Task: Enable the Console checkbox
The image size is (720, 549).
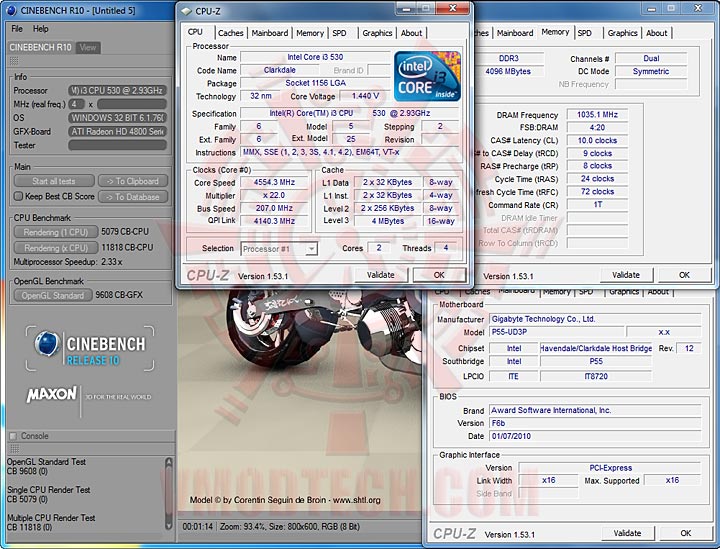Action: pos(13,436)
